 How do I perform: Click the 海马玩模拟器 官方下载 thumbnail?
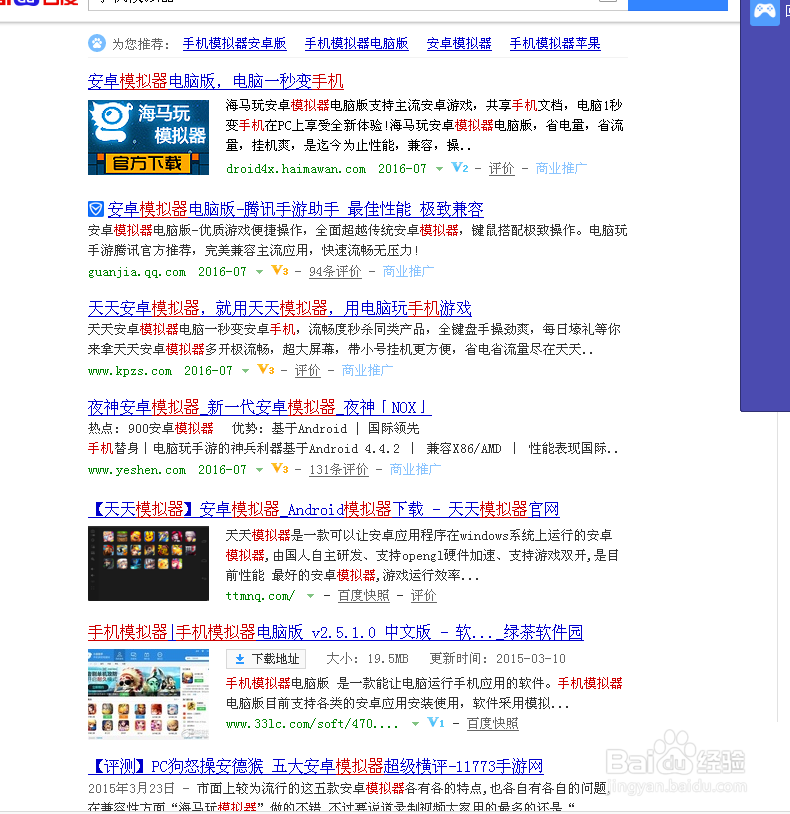148,138
